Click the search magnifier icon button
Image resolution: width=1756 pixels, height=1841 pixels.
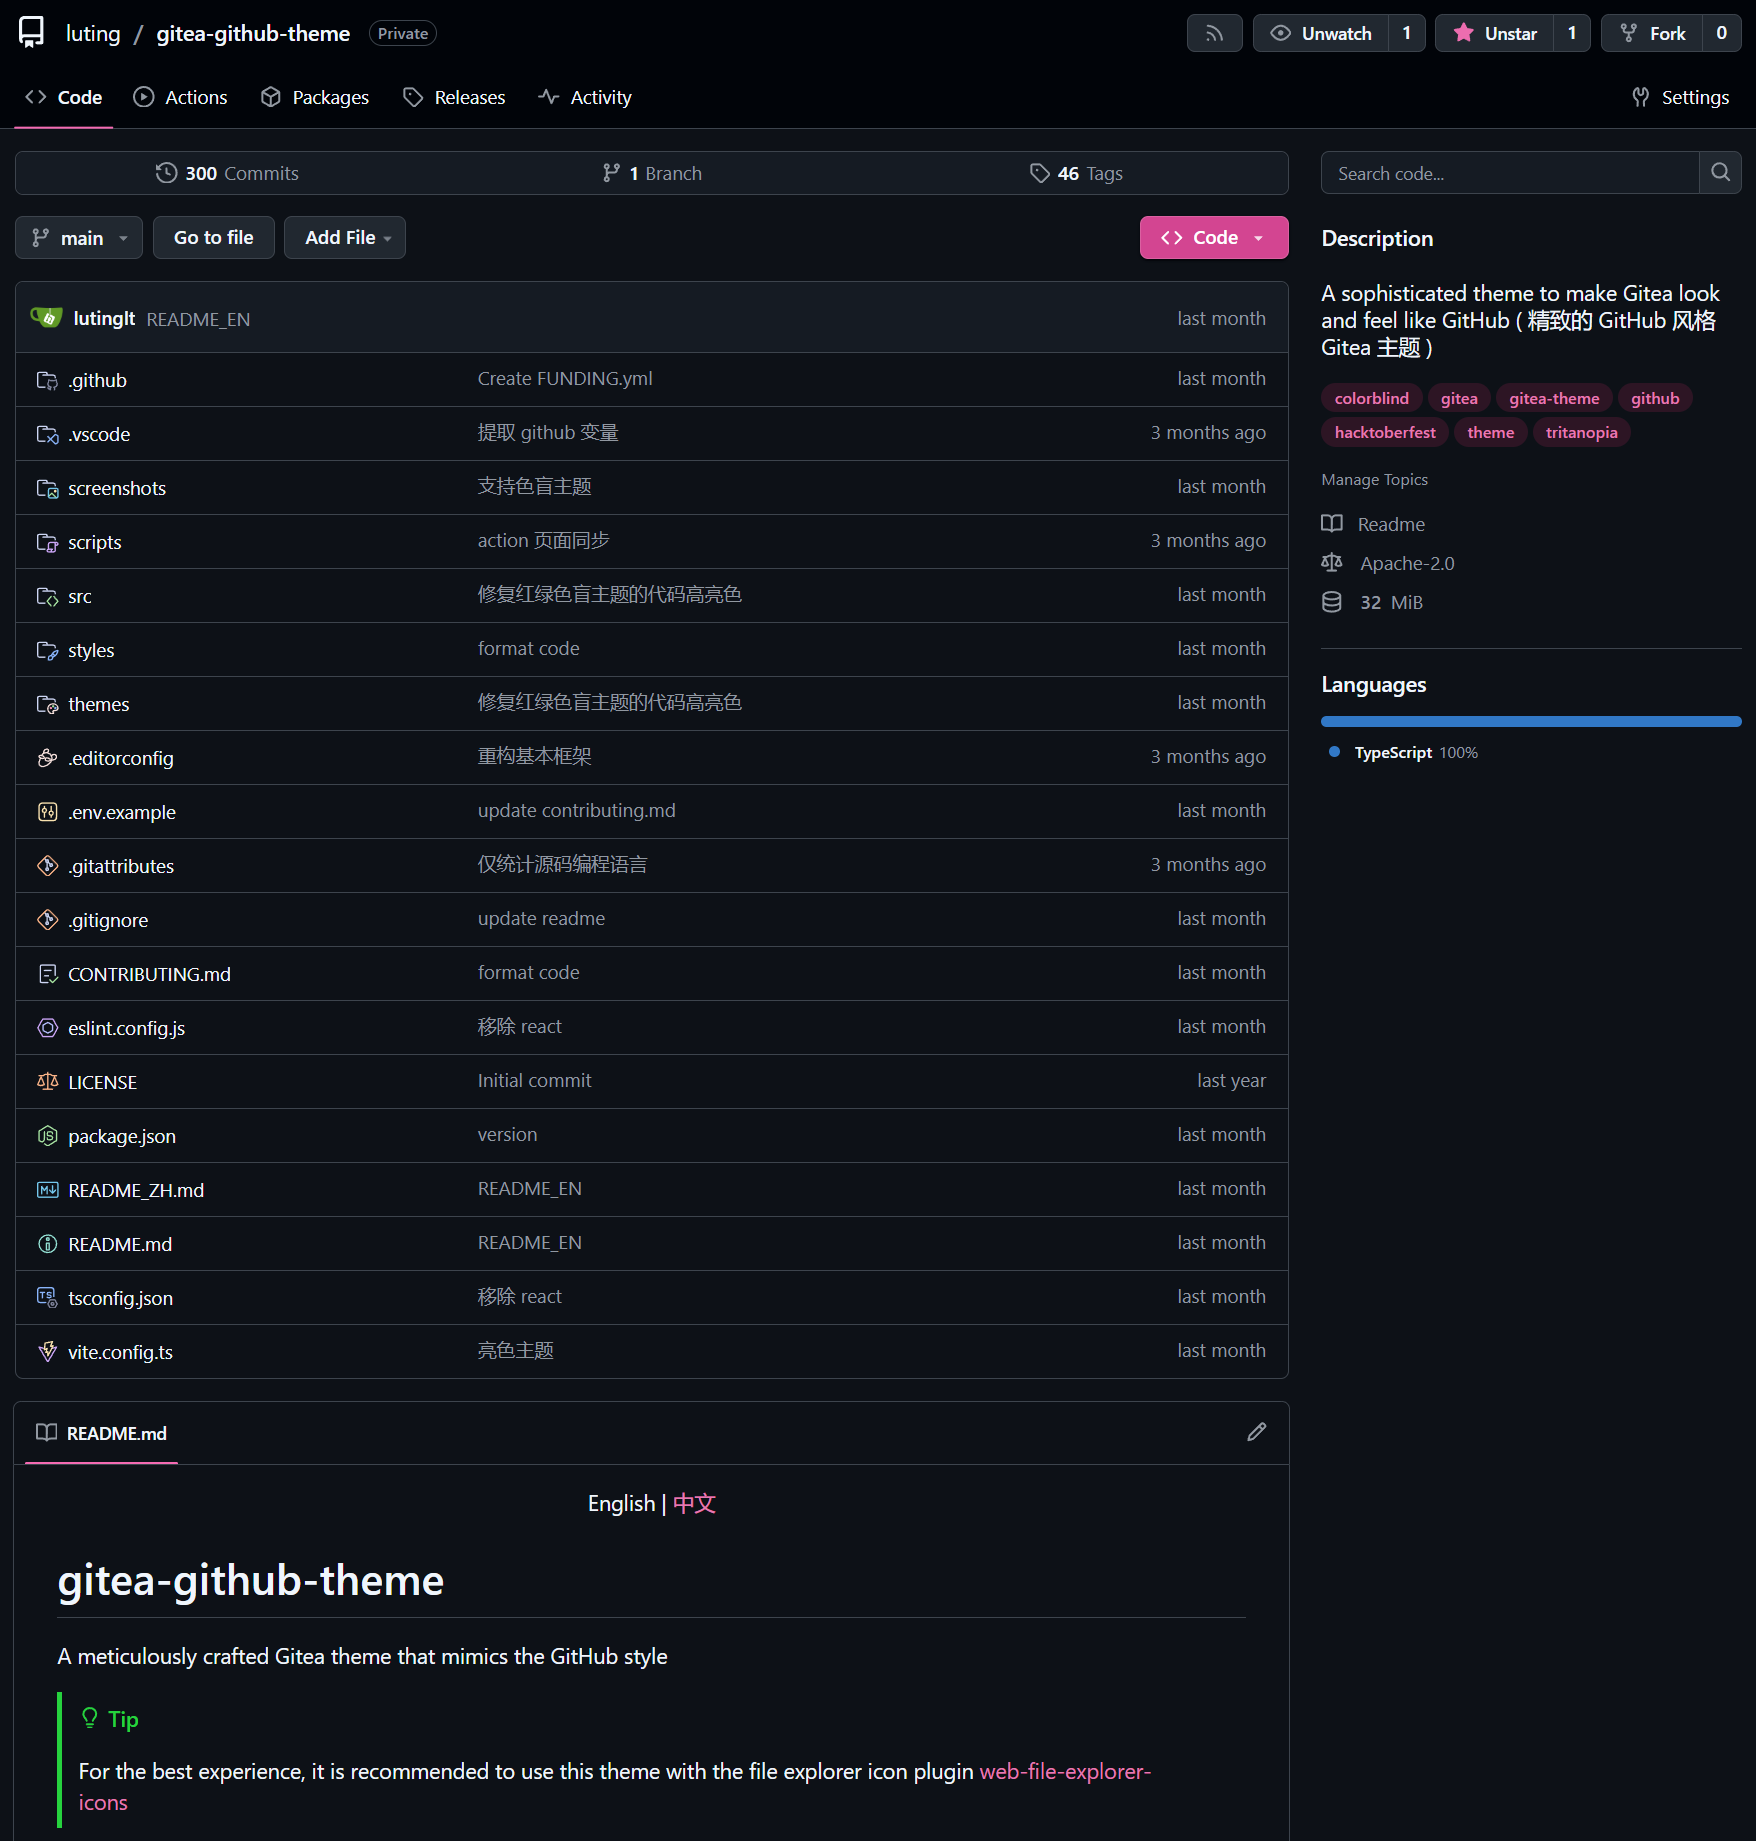(x=1720, y=173)
